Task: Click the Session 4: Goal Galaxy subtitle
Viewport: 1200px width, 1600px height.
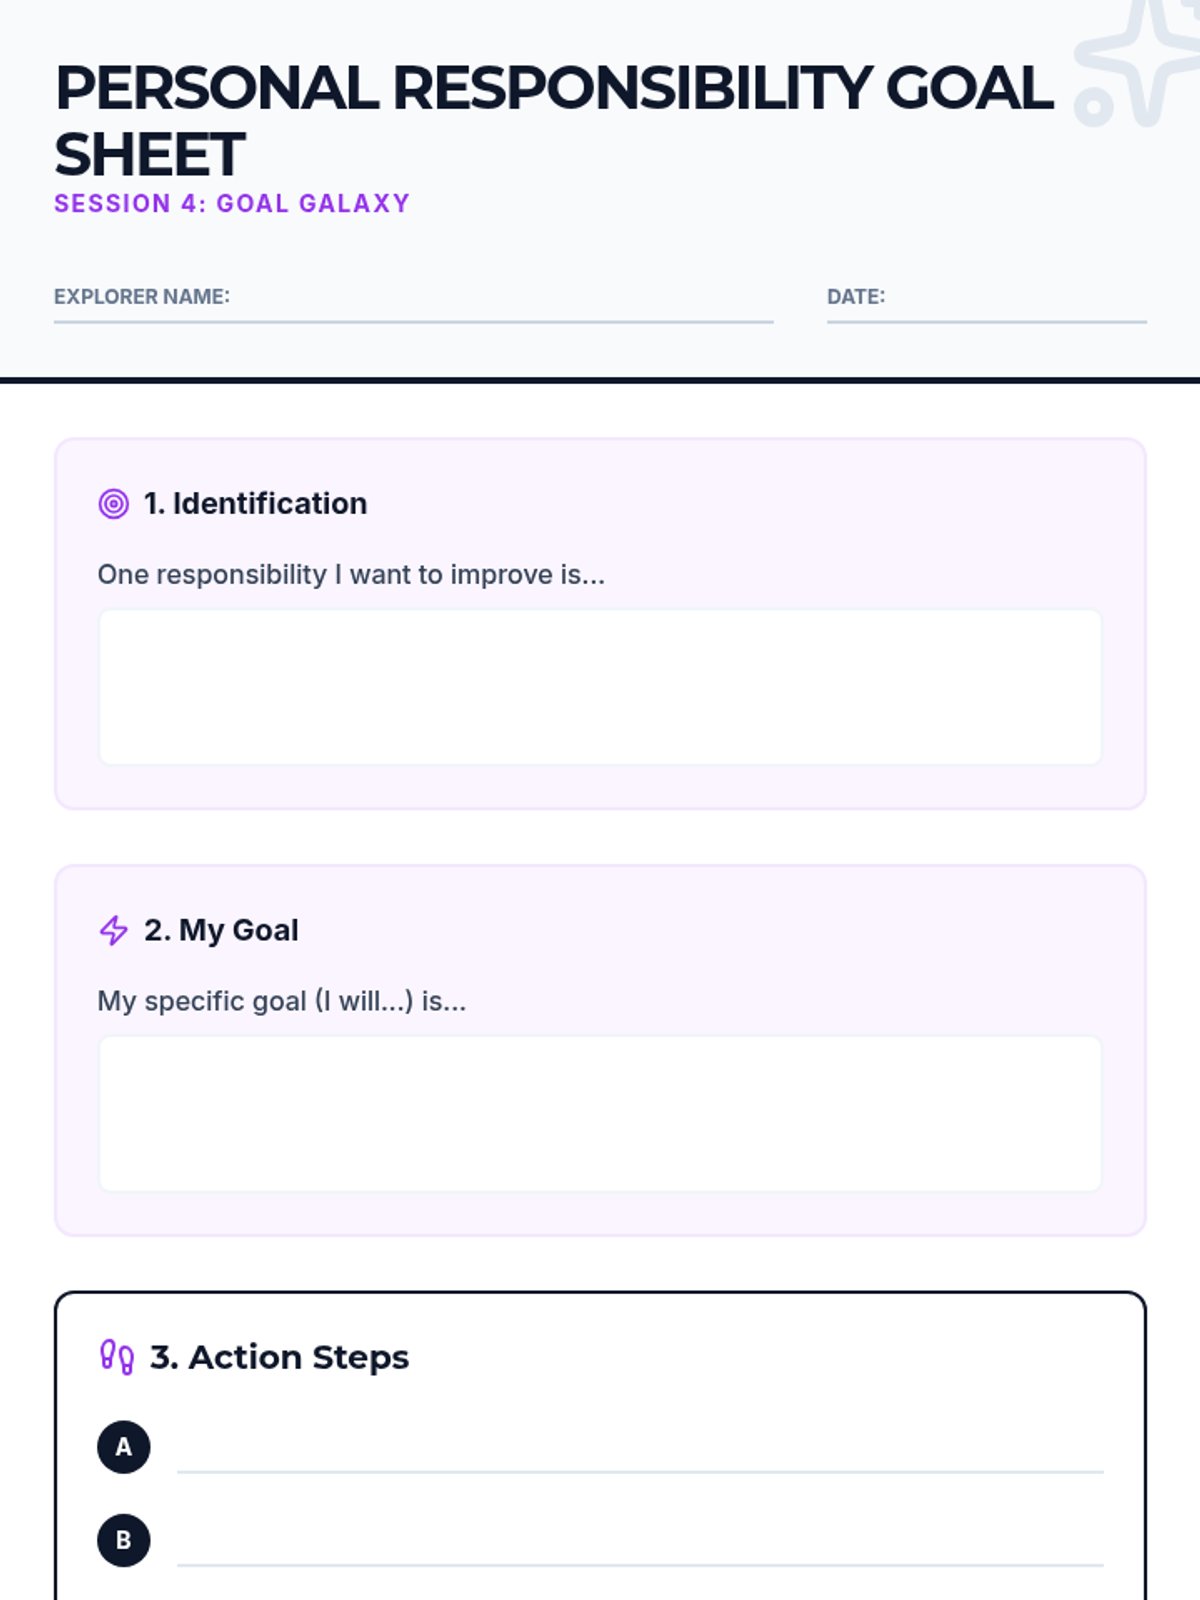Action: [x=232, y=204]
